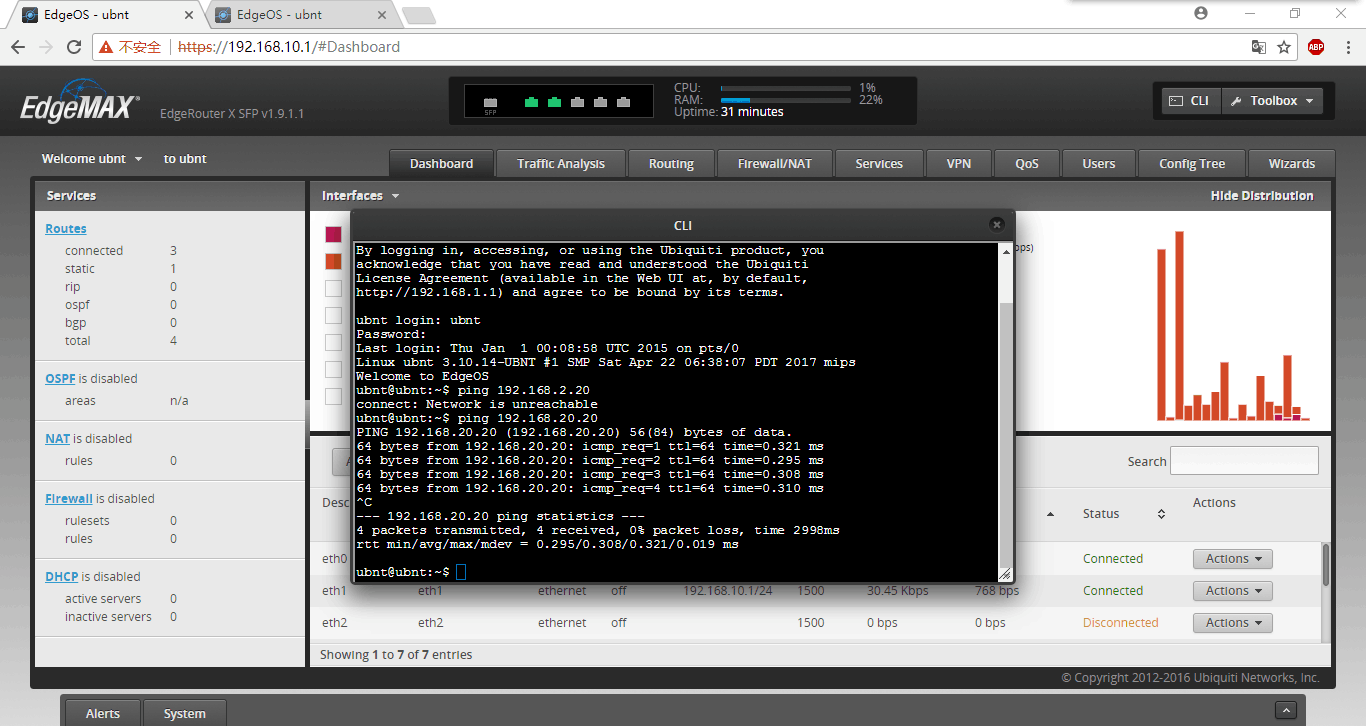Click the crimson legend color swatch

pos(333,234)
